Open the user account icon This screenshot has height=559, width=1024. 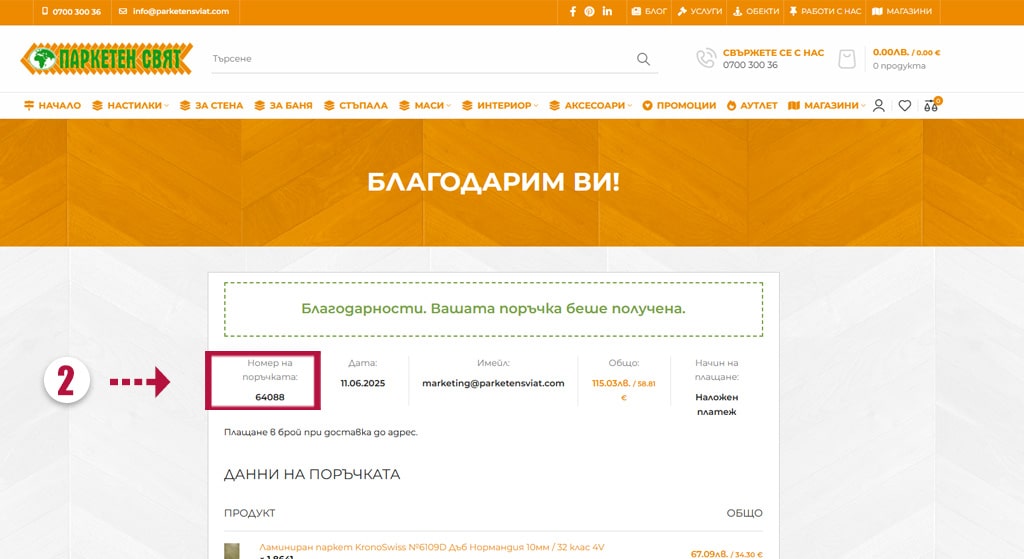(x=879, y=105)
